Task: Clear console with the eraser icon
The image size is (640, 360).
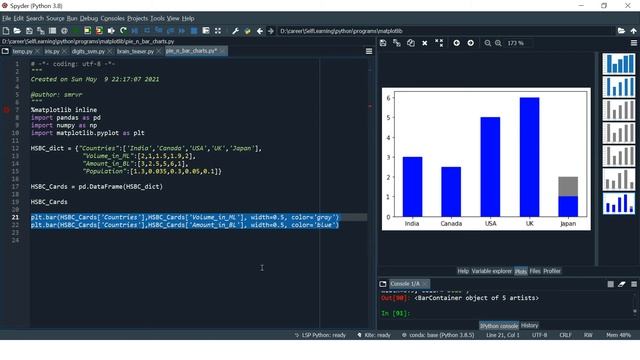Action: pos(622,284)
